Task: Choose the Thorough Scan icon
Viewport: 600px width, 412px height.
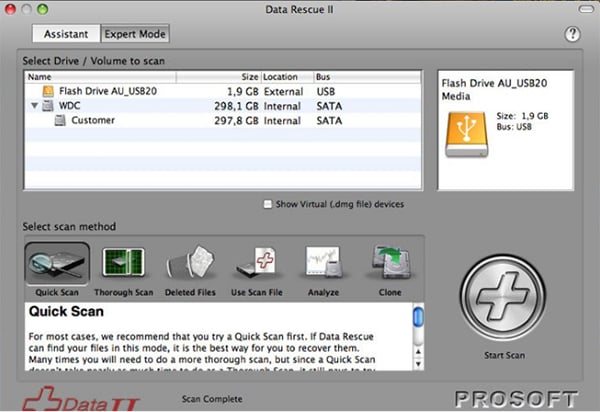Action: pyautogui.click(x=124, y=262)
